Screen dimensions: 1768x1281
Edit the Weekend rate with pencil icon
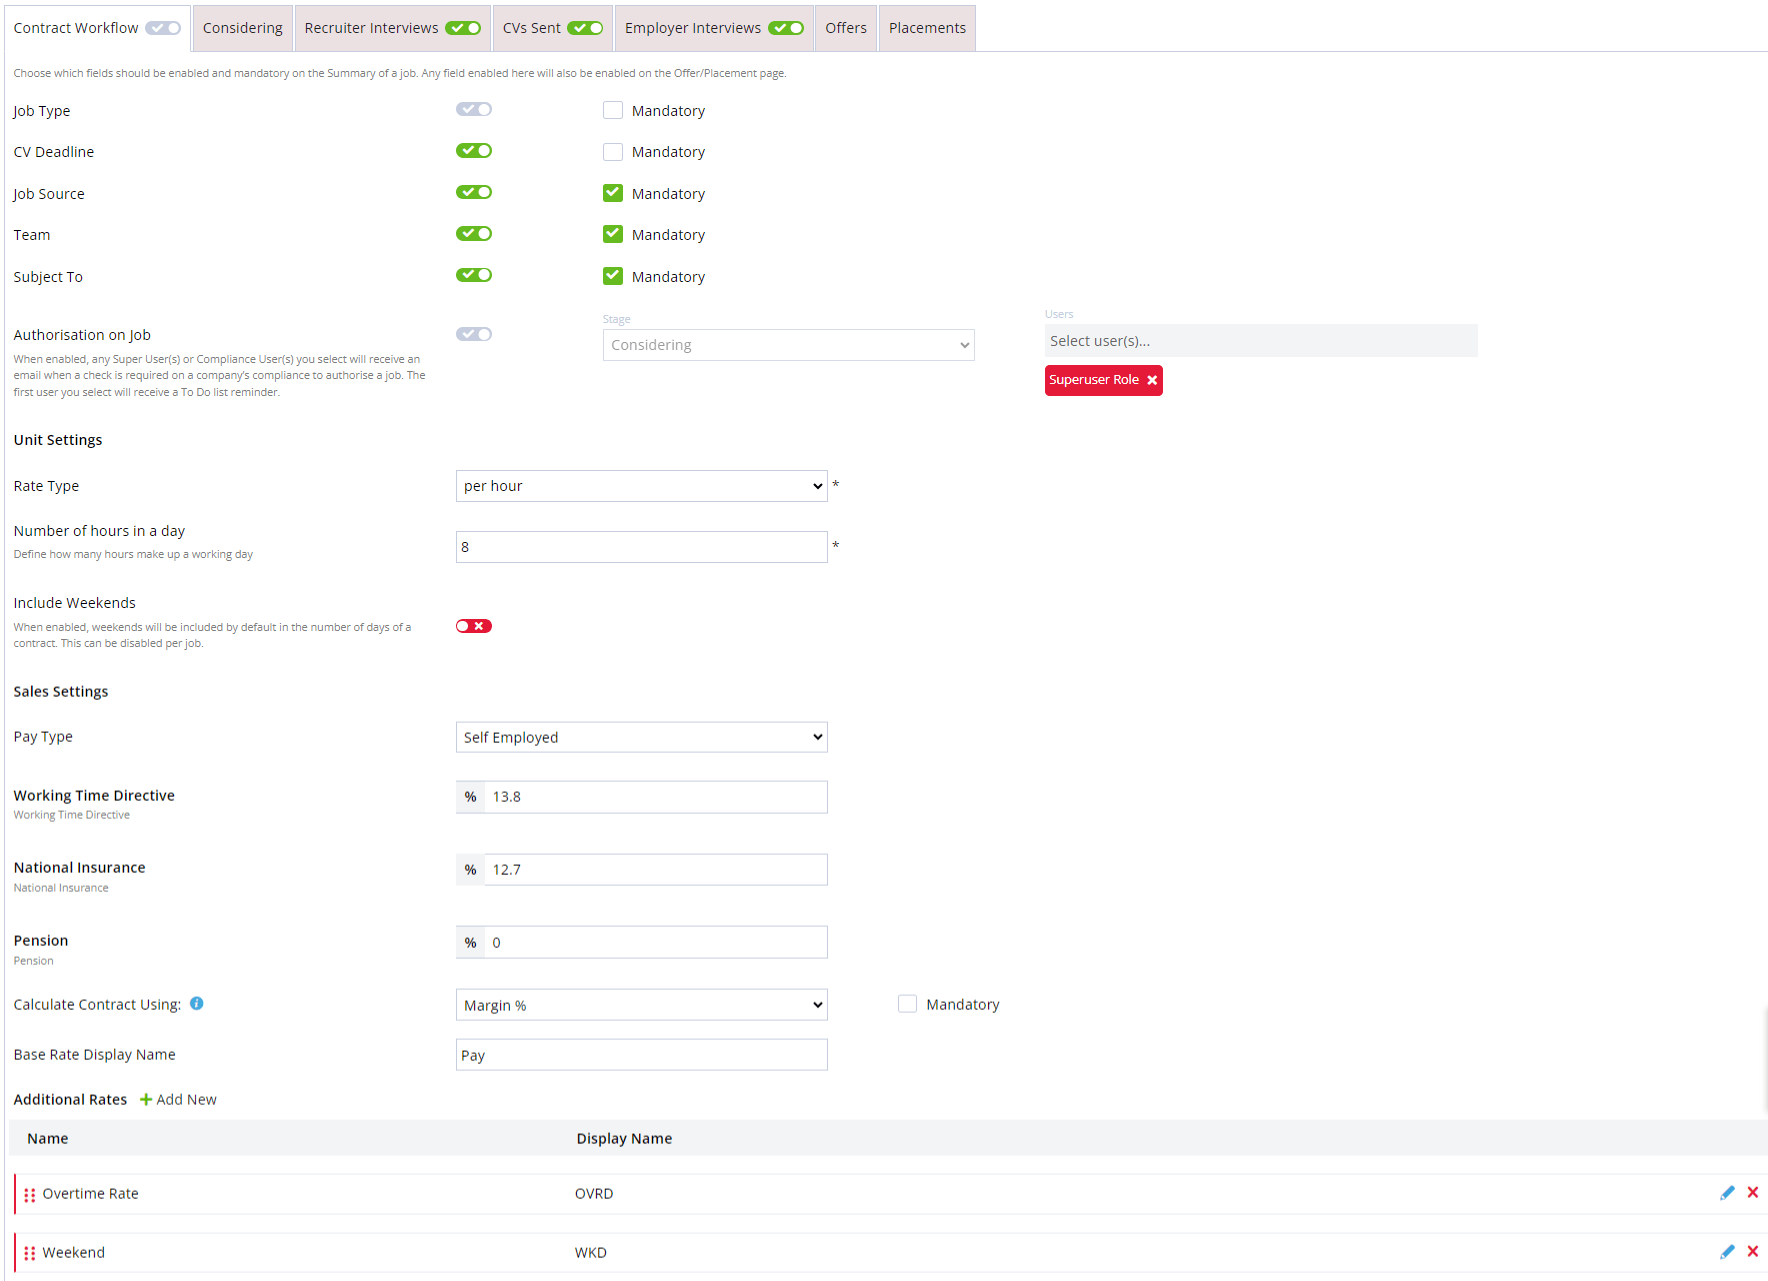pos(1727,1251)
